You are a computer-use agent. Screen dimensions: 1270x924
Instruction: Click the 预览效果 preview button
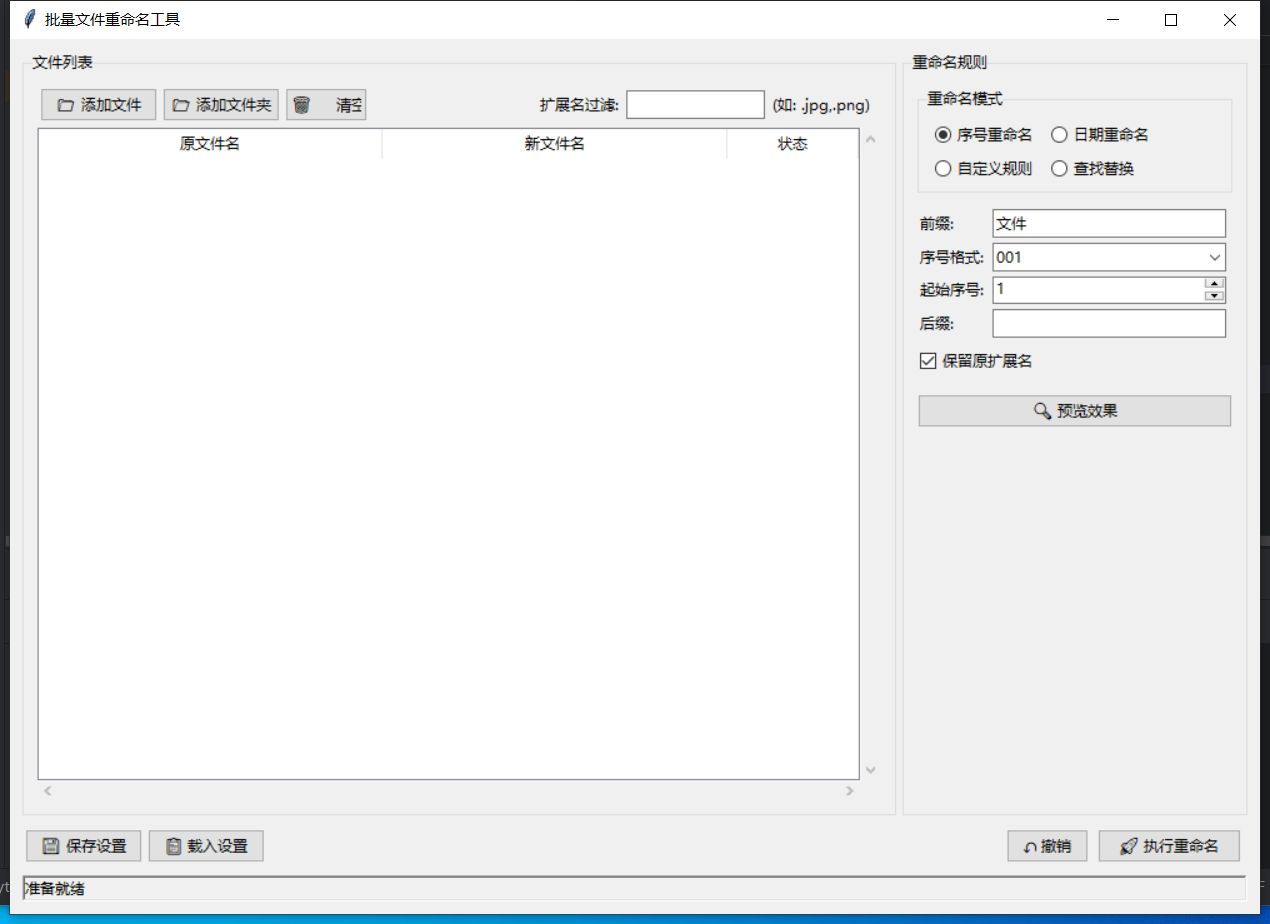[1075, 411]
